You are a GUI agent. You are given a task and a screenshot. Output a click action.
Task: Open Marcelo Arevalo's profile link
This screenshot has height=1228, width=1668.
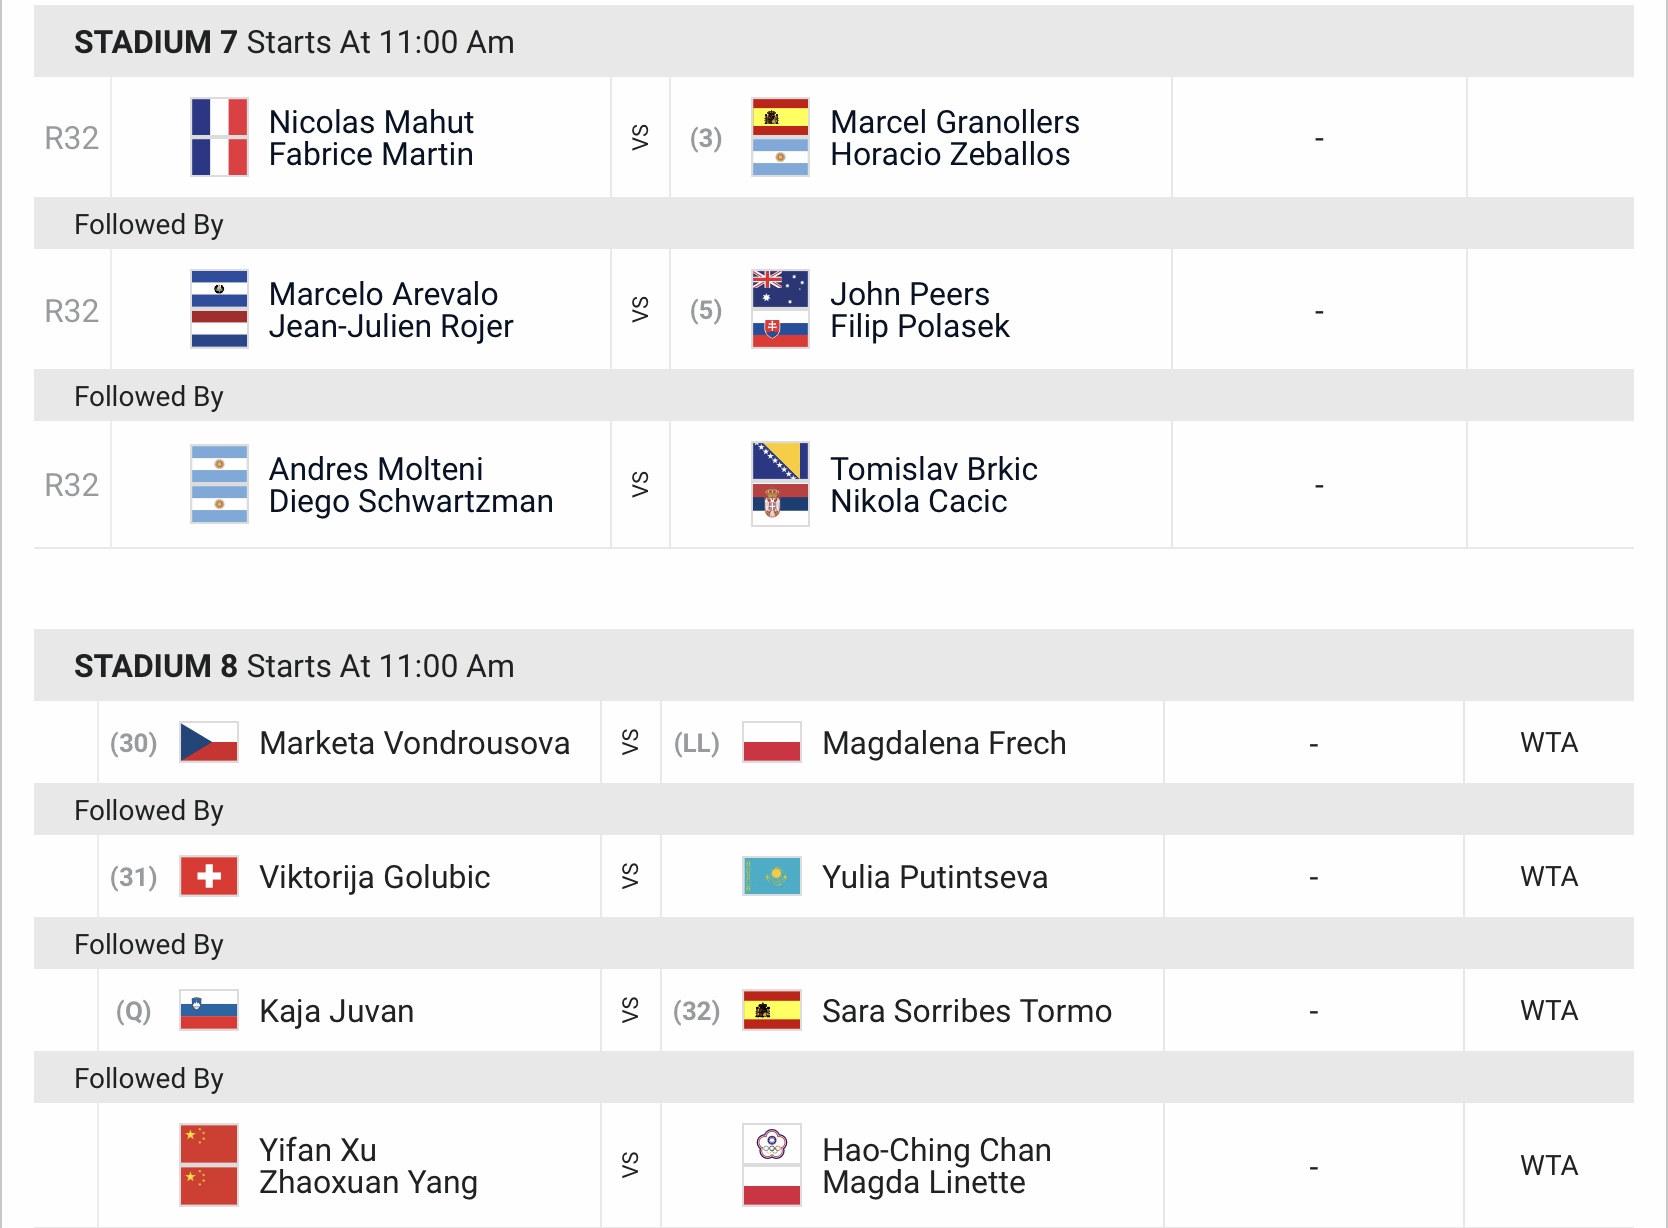click(x=384, y=294)
